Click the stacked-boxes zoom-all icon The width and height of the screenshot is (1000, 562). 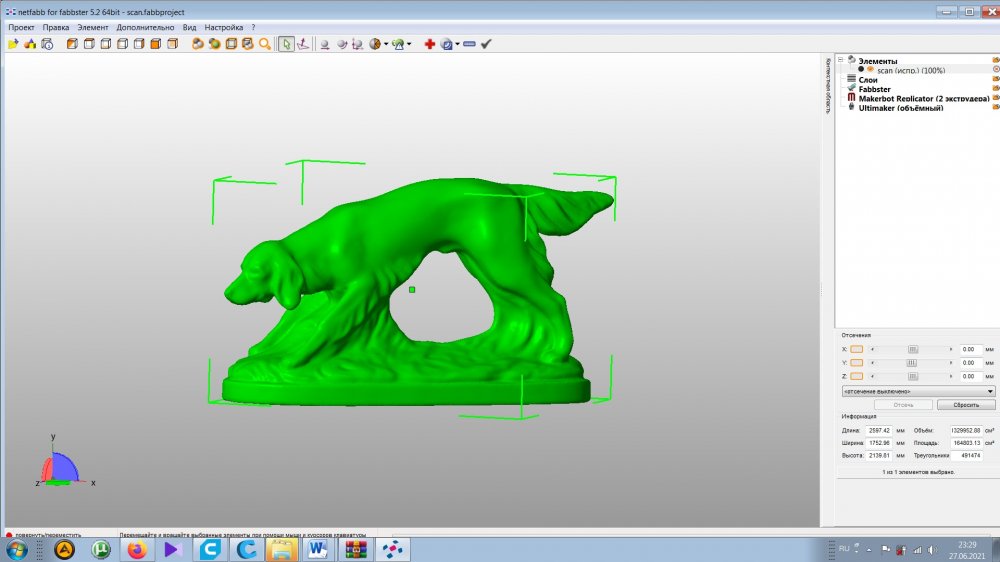tap(247, 44)
